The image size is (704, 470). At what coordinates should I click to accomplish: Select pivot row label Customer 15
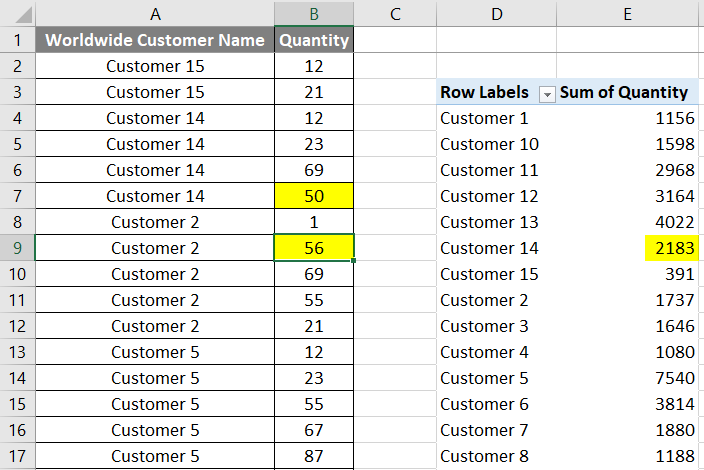tap(497, 274)
